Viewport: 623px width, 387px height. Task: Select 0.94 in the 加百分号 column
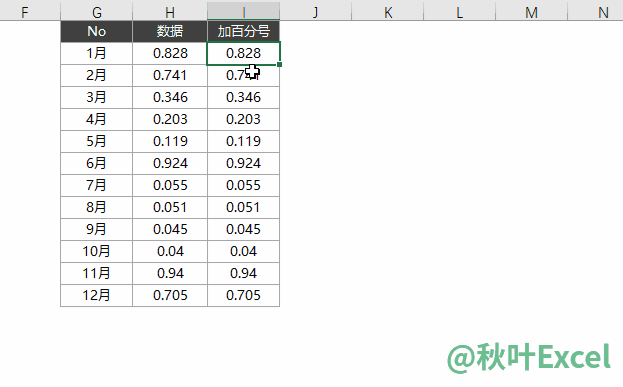point(244,273)
